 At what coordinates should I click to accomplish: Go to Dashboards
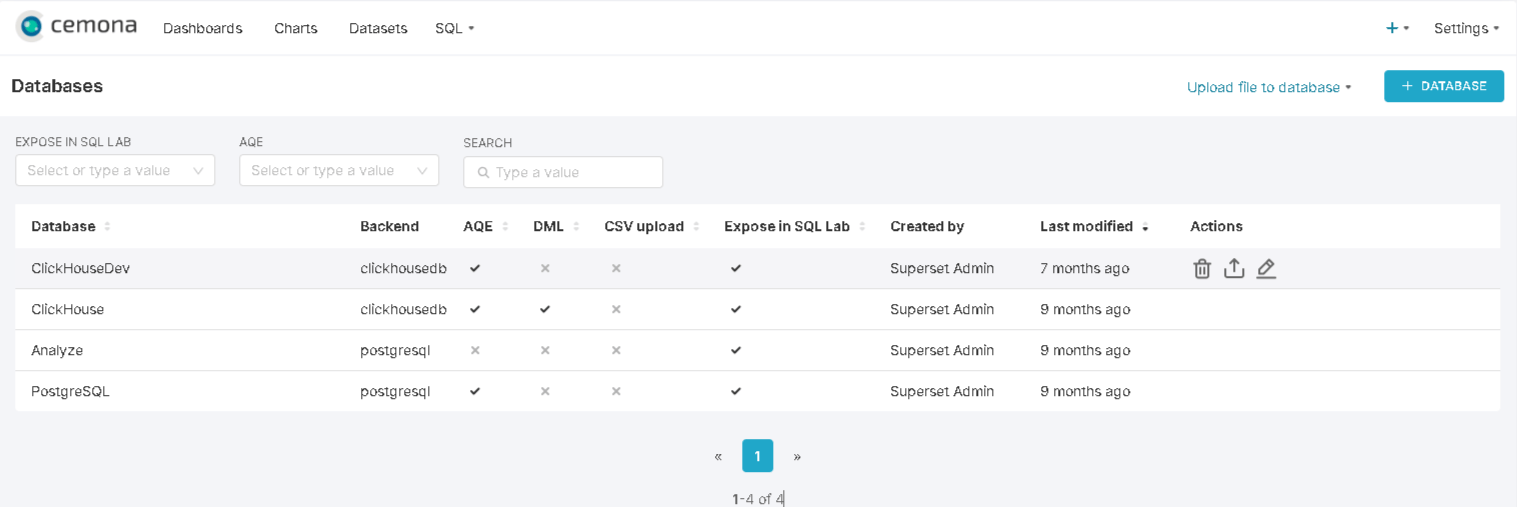click(x=203, y=28)
